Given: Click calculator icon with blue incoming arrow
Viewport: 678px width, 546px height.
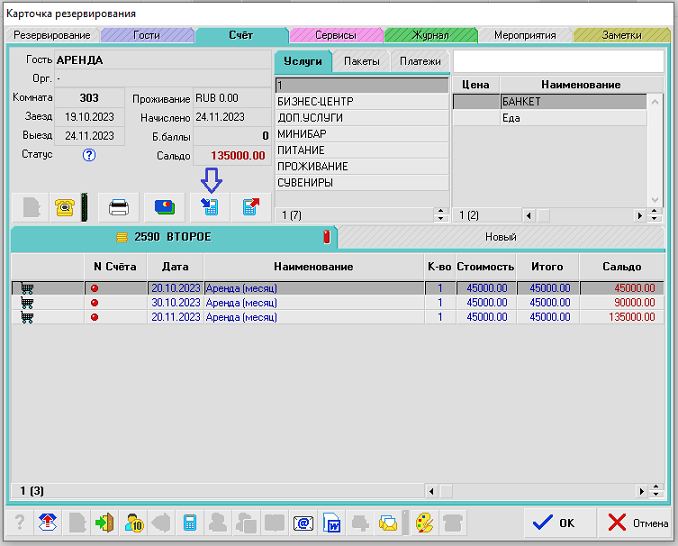Looking at the screenshot, I should [210, 208].
